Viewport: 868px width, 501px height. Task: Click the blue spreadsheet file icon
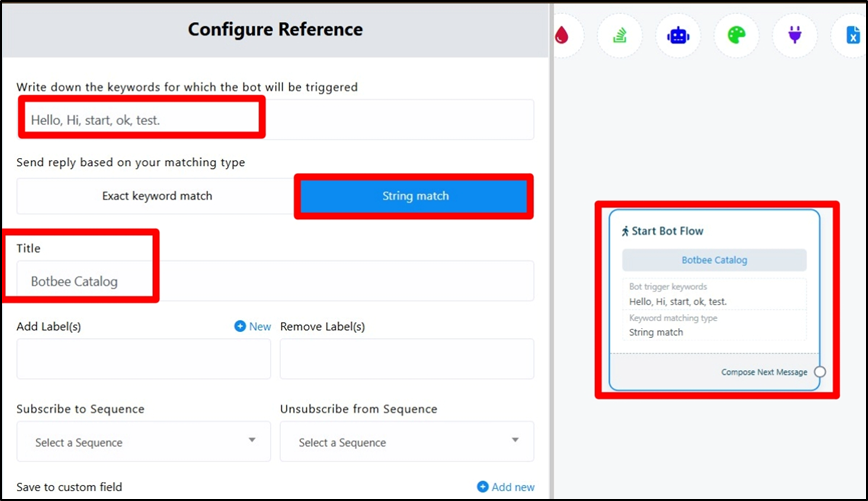click(852, 36)
